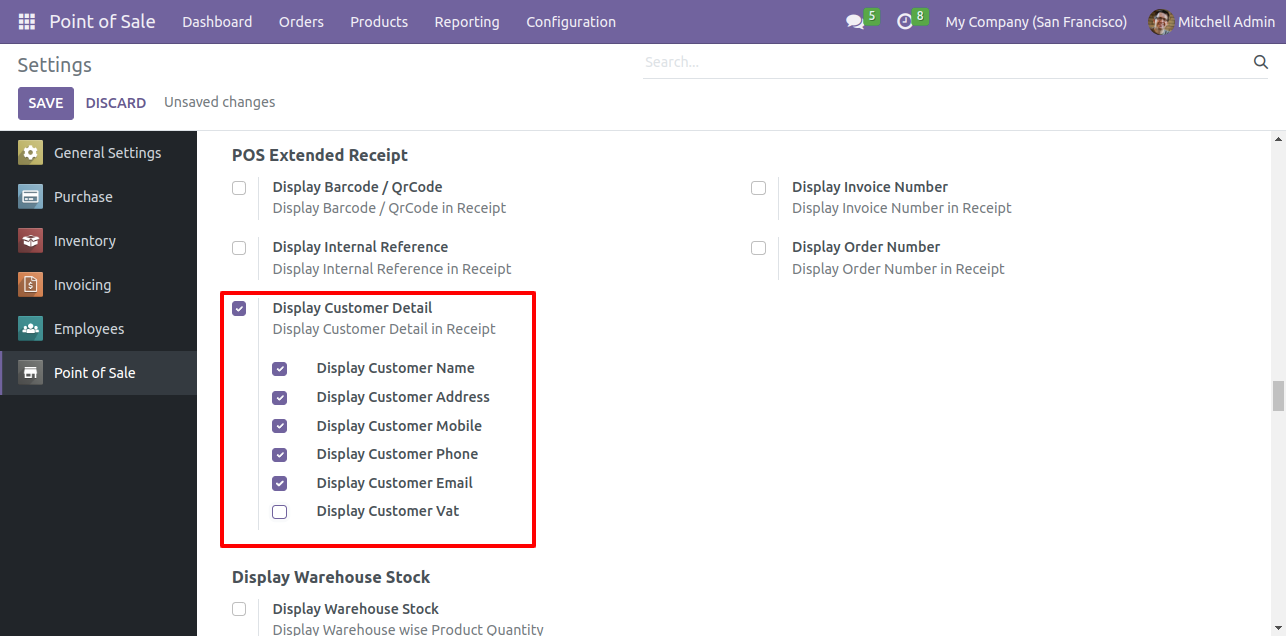The width and height of the screenshot is (1286, 636).
Task: Check Display Customer Vat checkbox
Action: (x=280, y=512)
